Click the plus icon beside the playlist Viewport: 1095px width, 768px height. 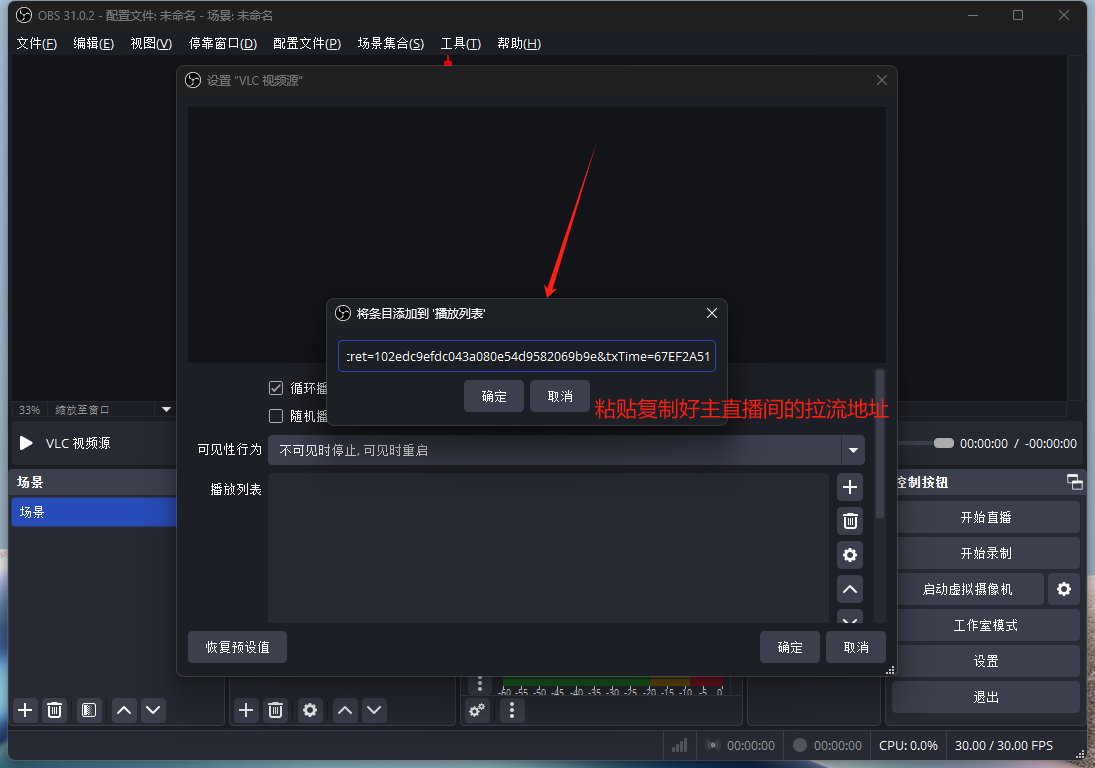[850, 488]
